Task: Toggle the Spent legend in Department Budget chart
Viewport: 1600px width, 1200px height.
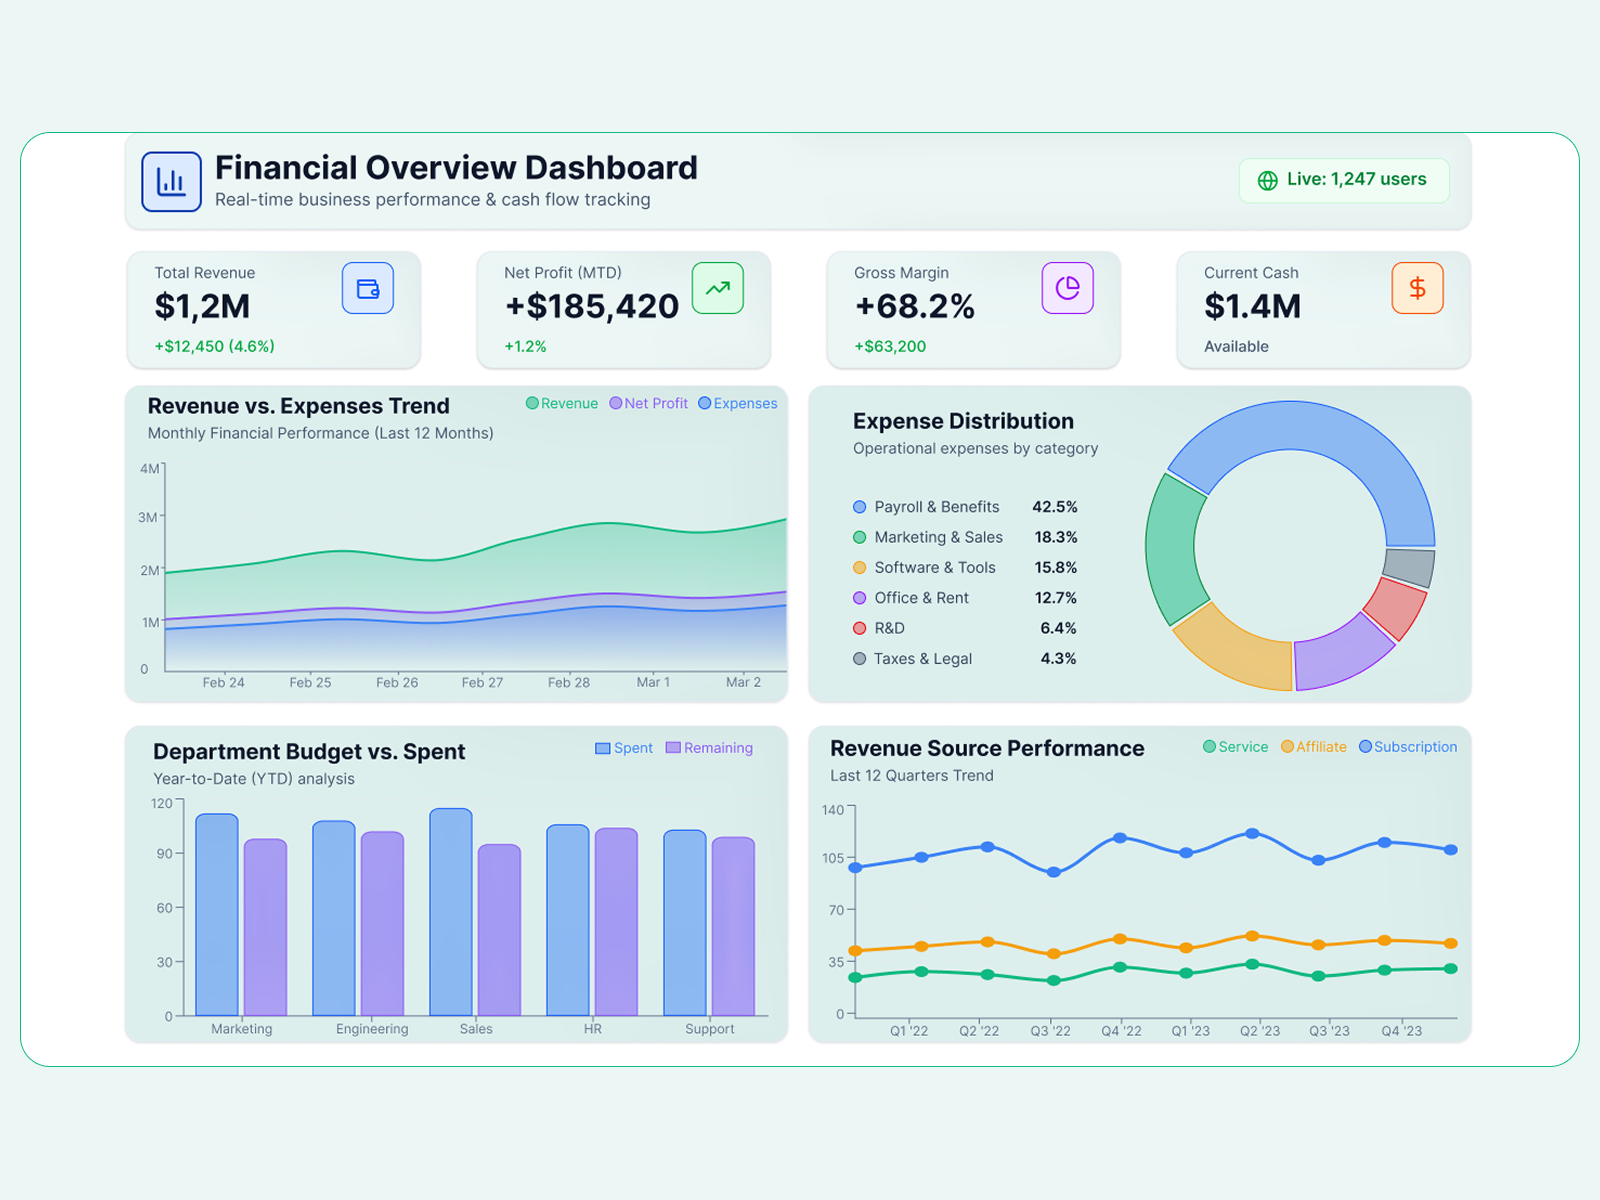Action: point(623,748)
